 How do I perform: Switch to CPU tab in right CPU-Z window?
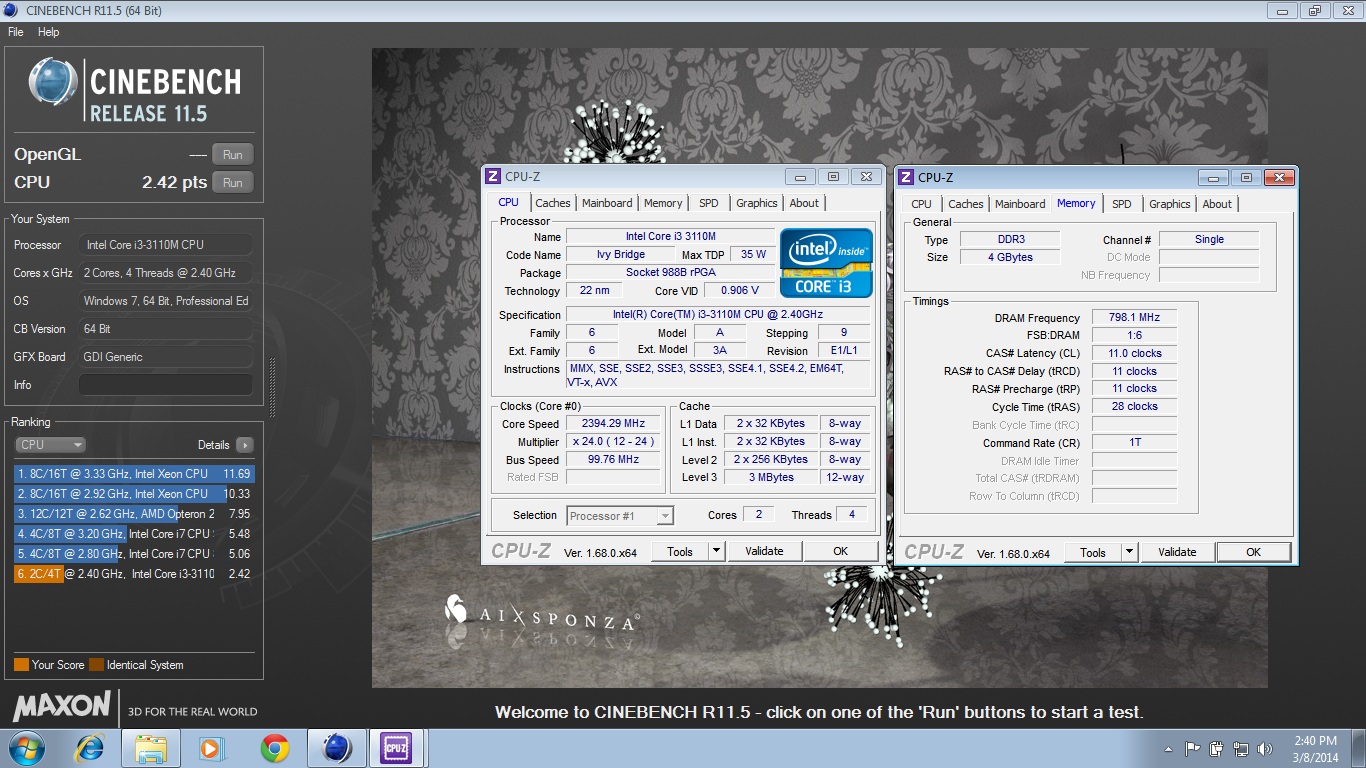[x=922, y=204]
